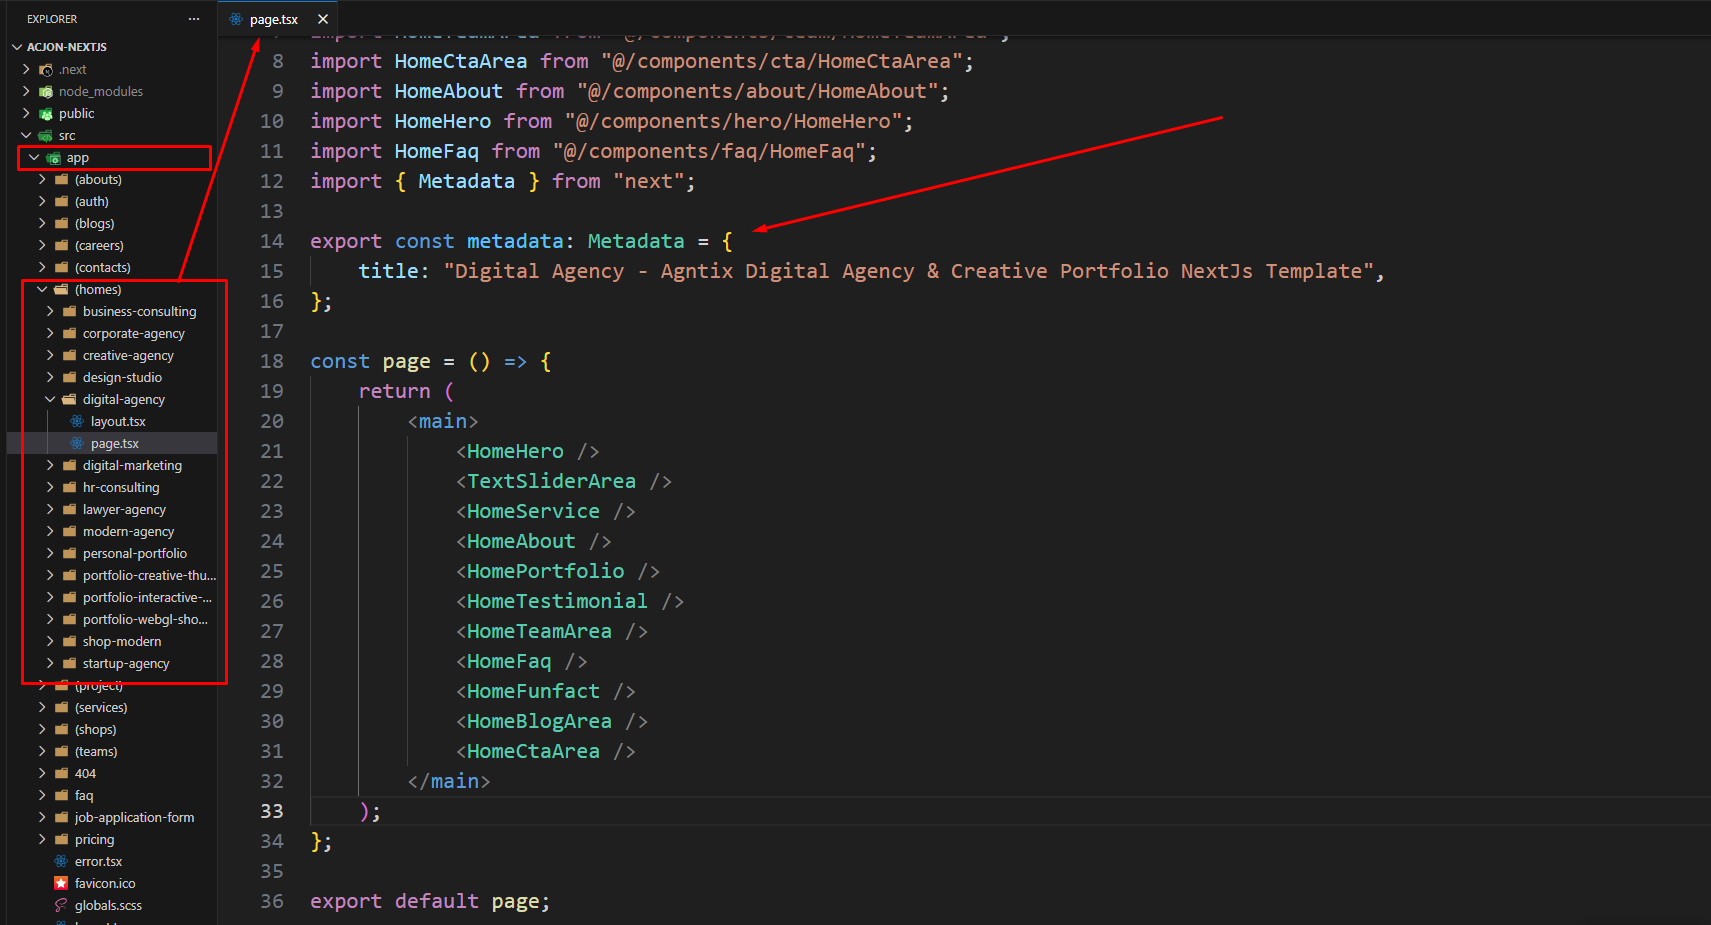Click the node_modules folder icon
The width and height of the screenshot is (1711, 925).
46,92
